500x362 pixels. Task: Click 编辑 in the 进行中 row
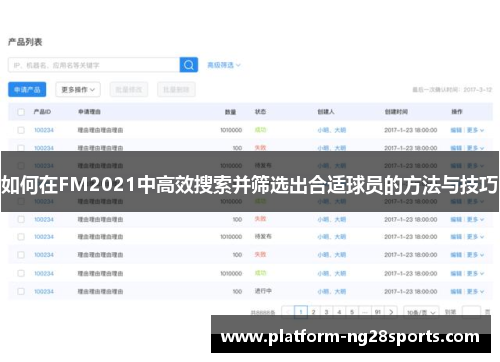coord(456,292)
